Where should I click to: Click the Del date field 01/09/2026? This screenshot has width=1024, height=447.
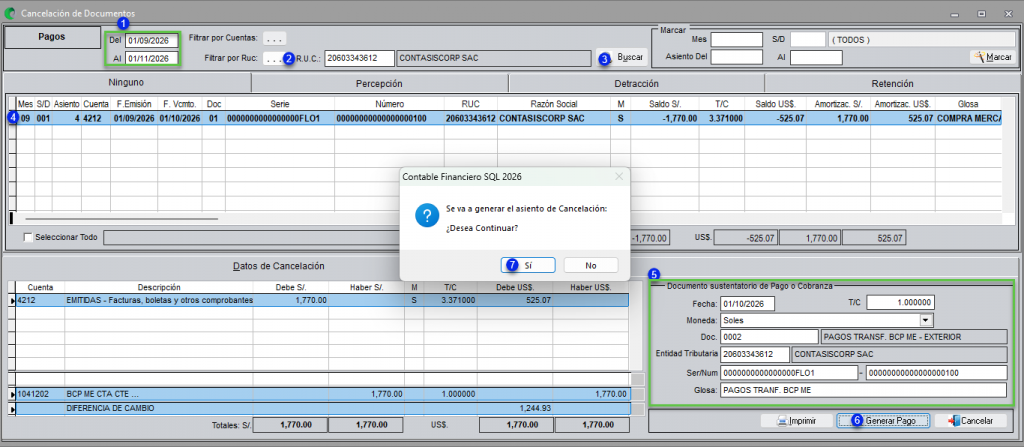tap(152, 41)
